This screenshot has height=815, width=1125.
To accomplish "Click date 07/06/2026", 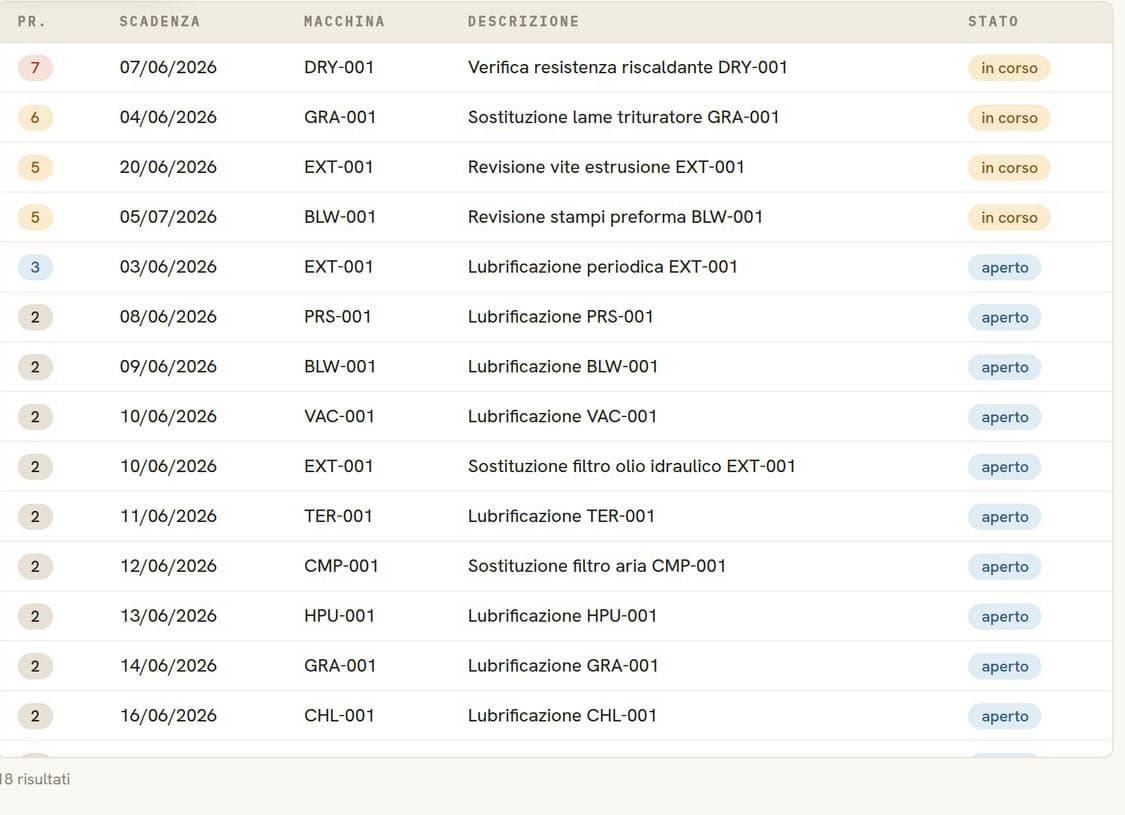I will (x=168, y=67).
